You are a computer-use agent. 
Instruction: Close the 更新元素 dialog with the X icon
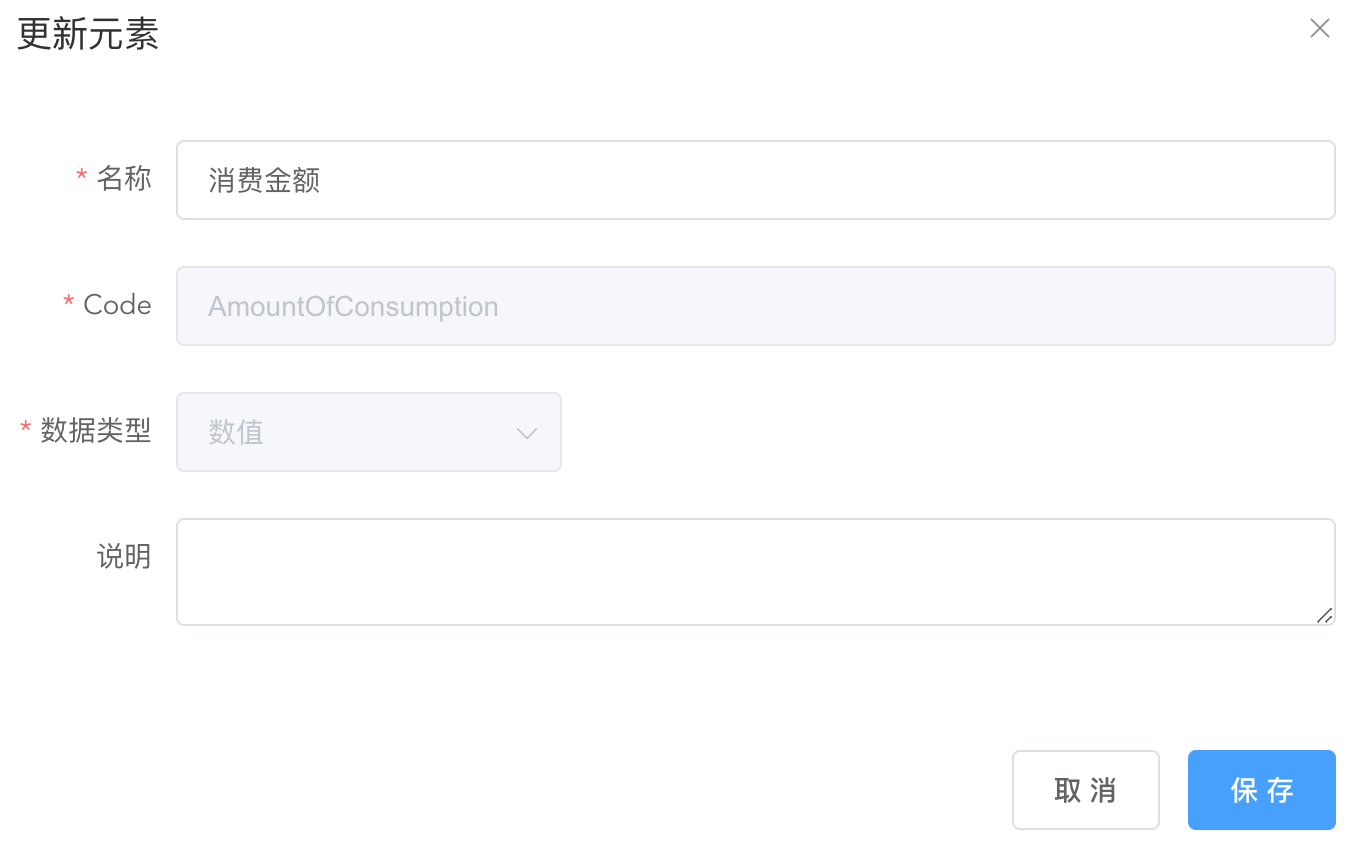1319,28
